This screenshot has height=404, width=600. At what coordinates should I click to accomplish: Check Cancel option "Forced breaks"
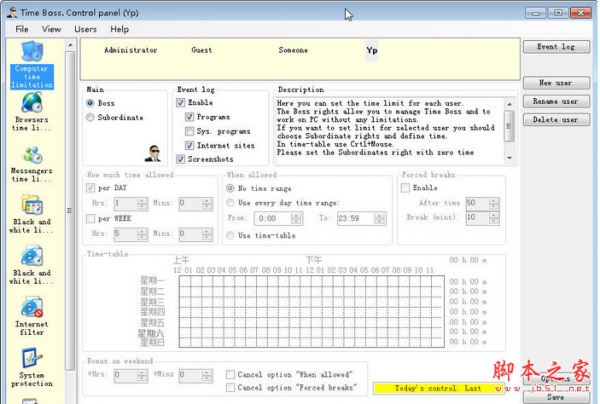pos(230,388)
